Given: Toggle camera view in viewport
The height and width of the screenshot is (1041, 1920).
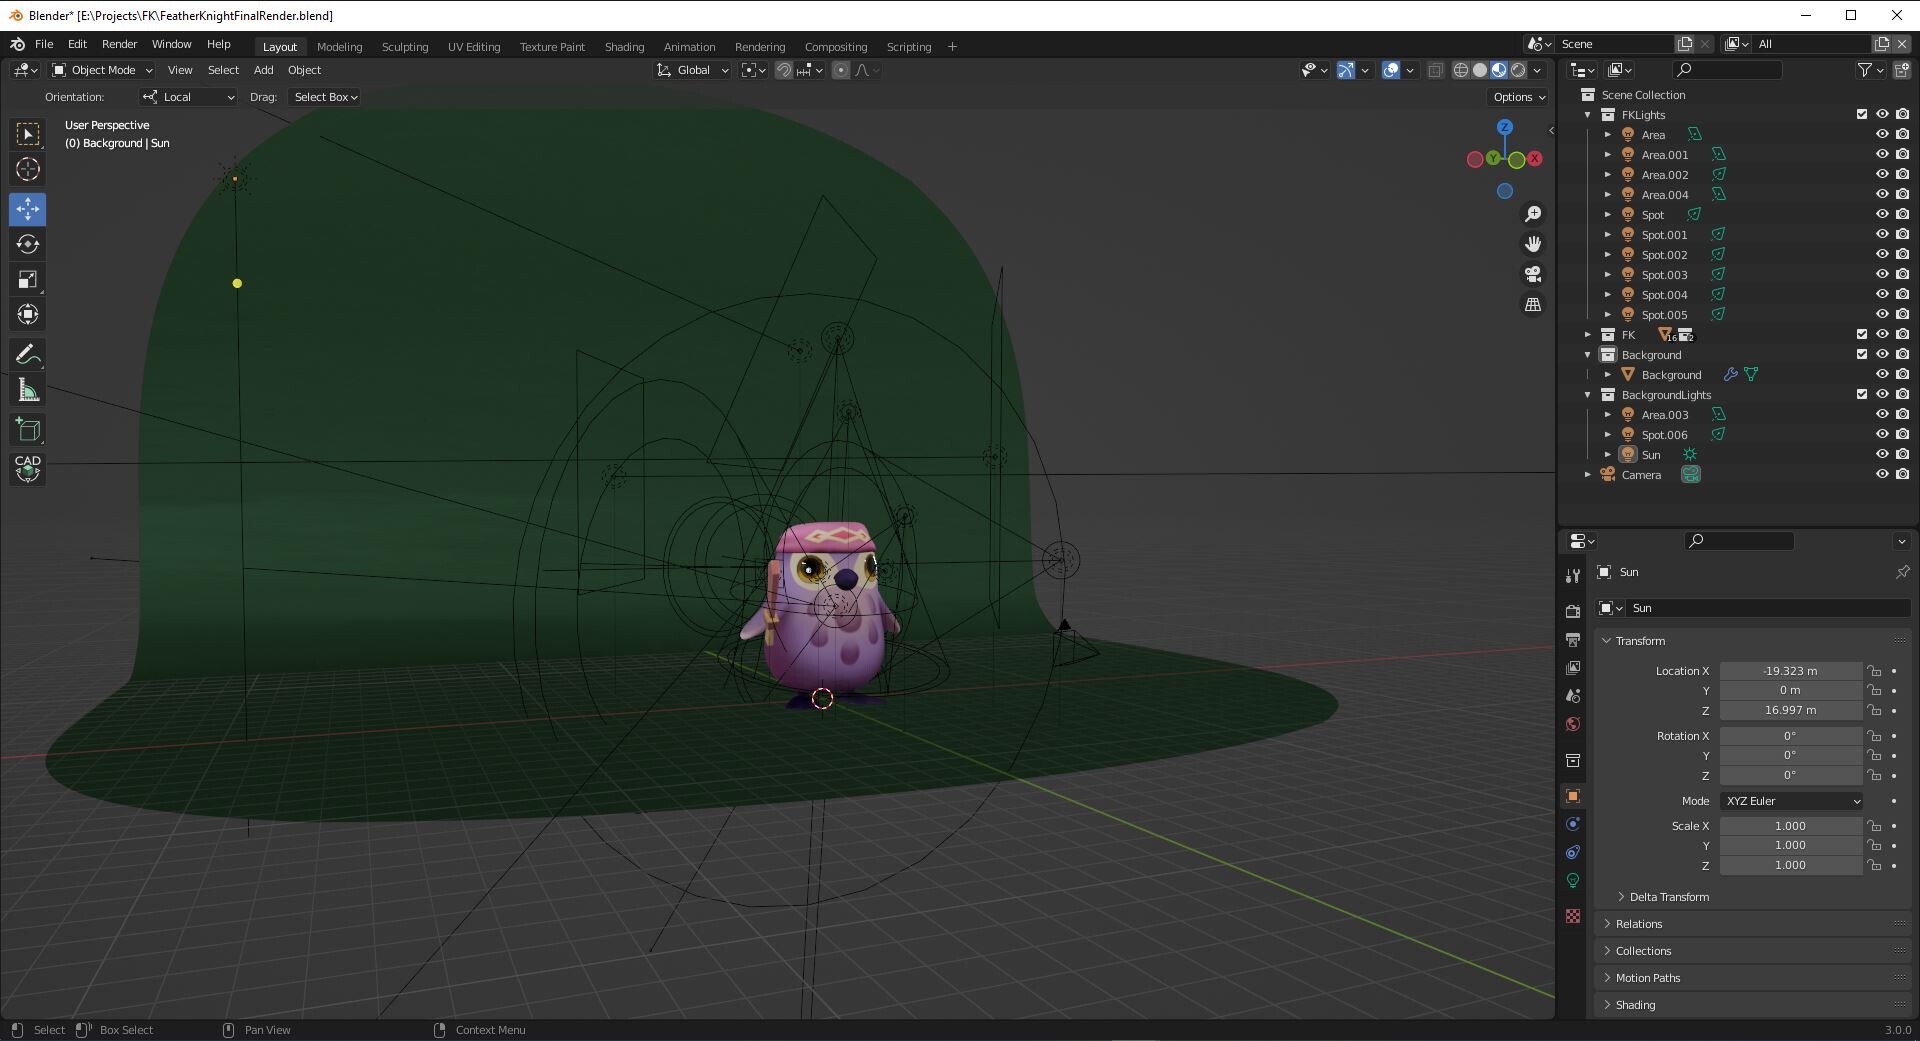Looking at the screenshot, I should click(x=1532, y=274).
